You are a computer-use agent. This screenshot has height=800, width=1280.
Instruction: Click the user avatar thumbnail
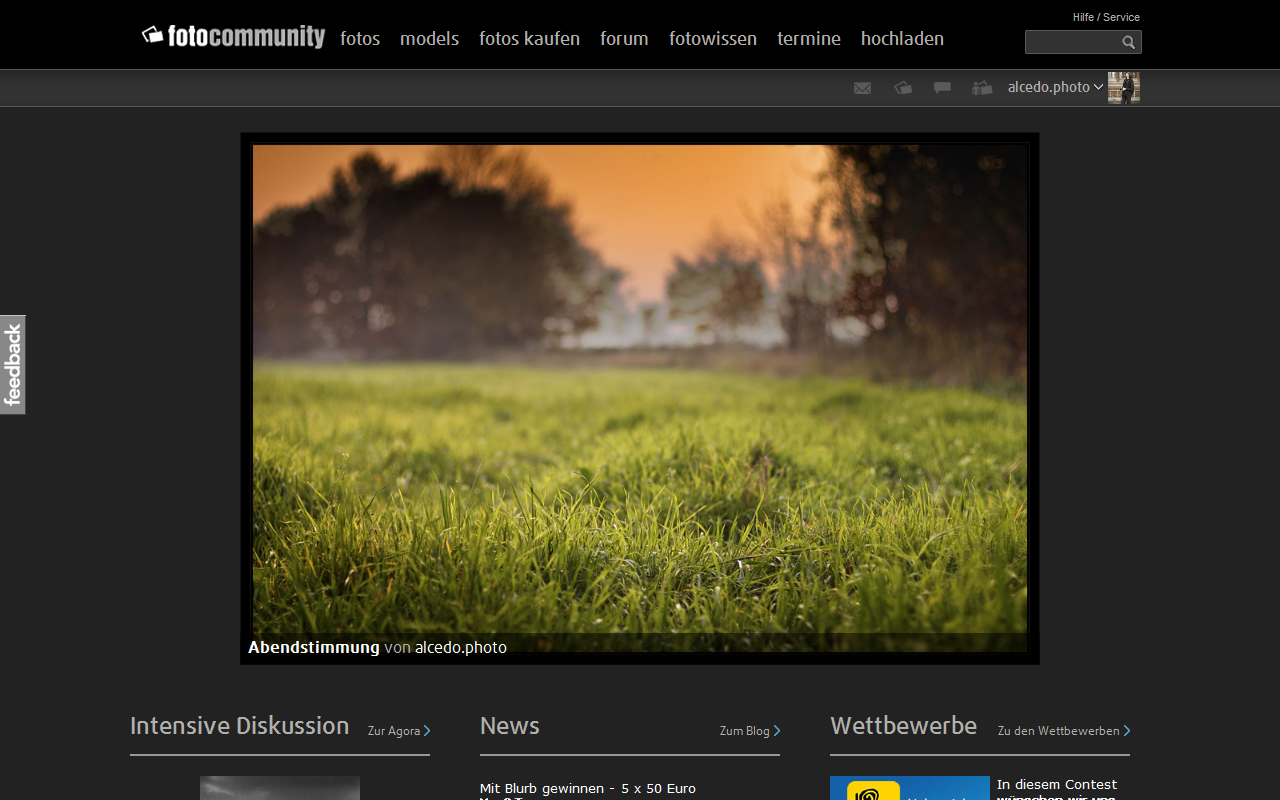point(1124,88)
